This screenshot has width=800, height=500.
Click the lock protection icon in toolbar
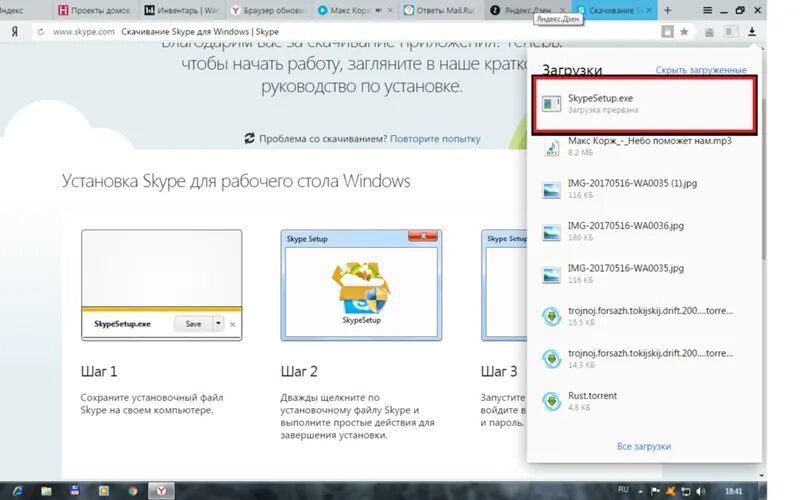(709, 32)
